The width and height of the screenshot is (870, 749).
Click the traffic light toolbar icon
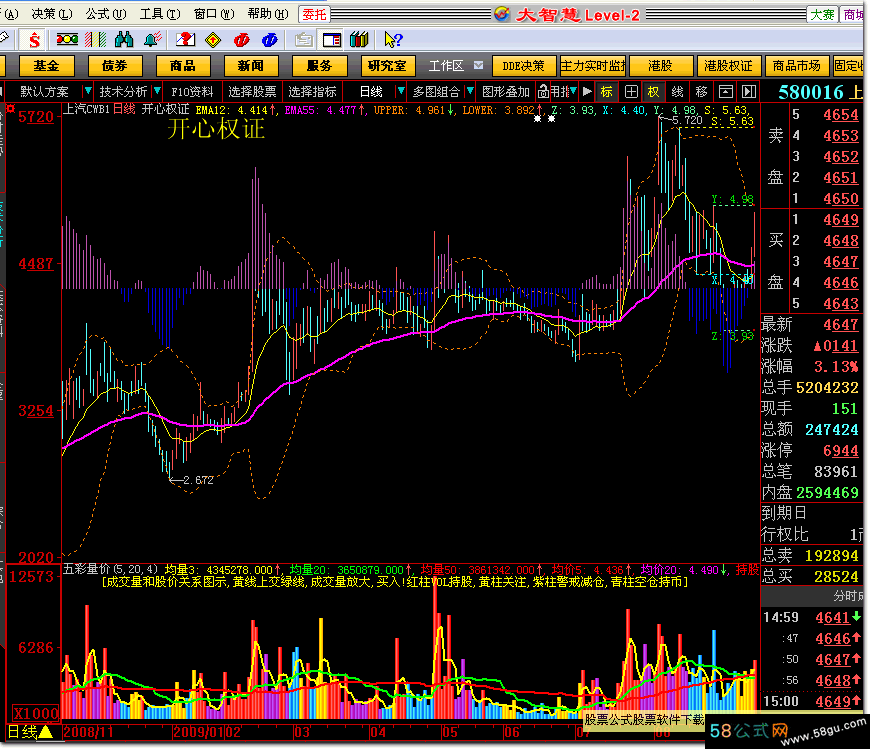click(67, 39)
